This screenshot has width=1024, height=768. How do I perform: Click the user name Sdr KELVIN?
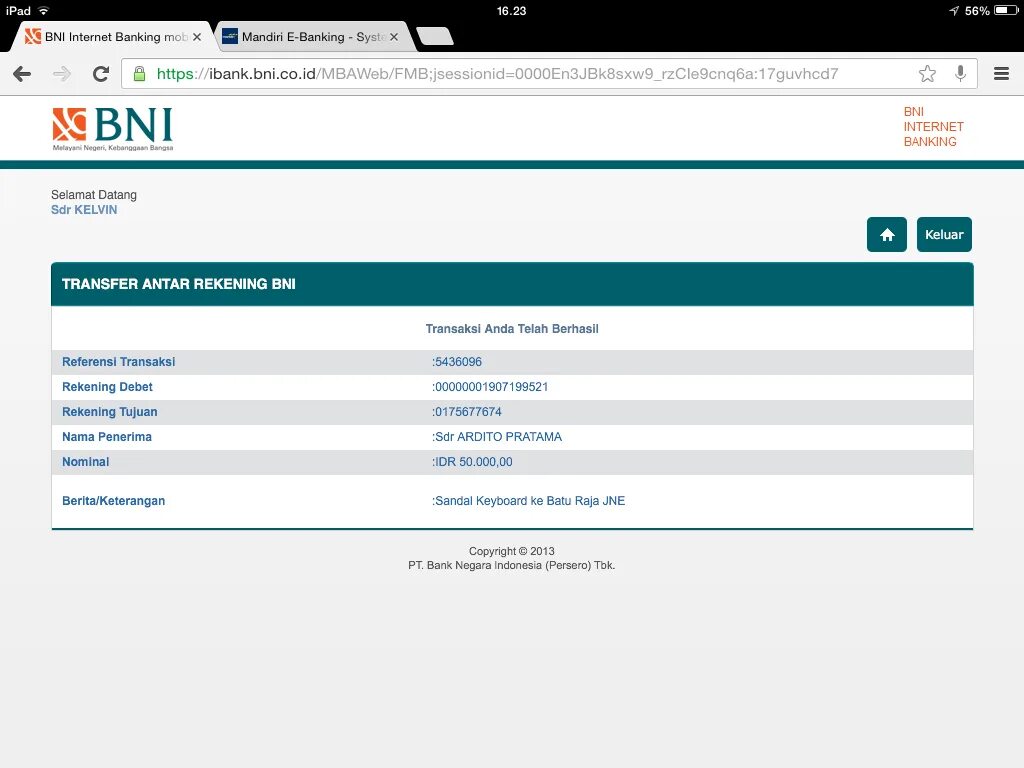[x=84, y=210]
